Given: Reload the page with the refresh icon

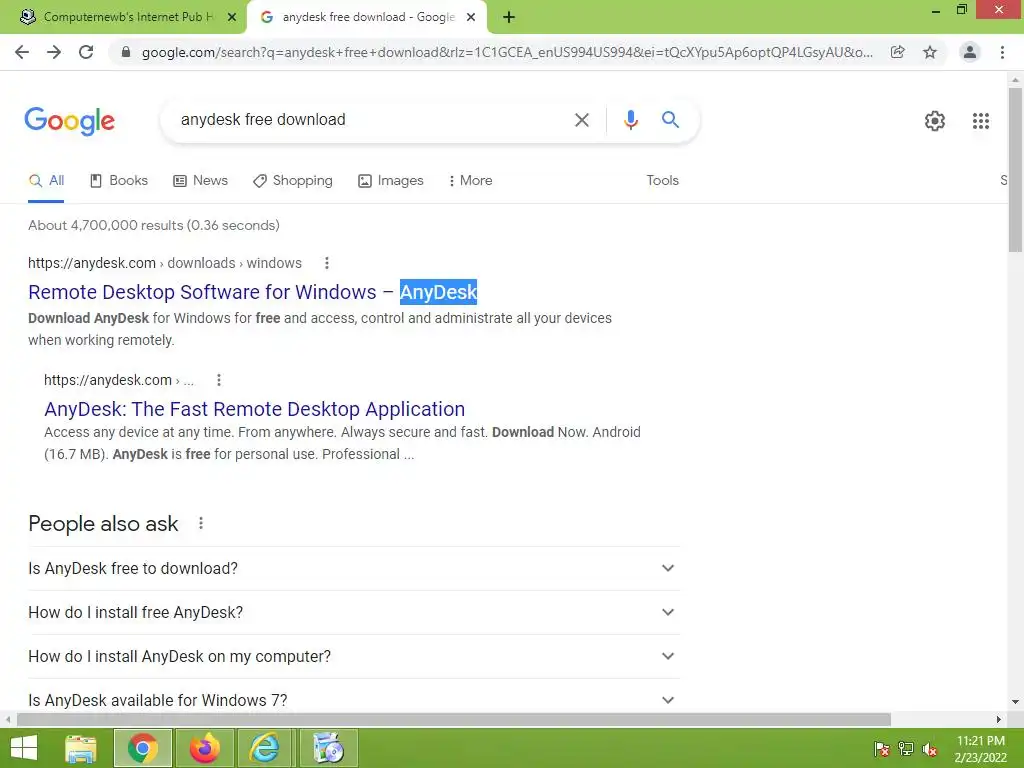Looking at the screenshot, I should click(x=86, y=52).
